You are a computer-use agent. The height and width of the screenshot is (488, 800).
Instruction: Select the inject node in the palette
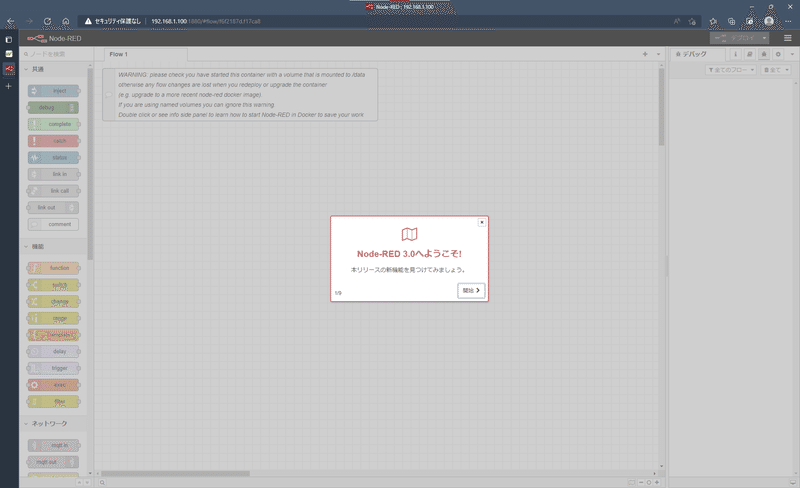[x=54, y=91]
